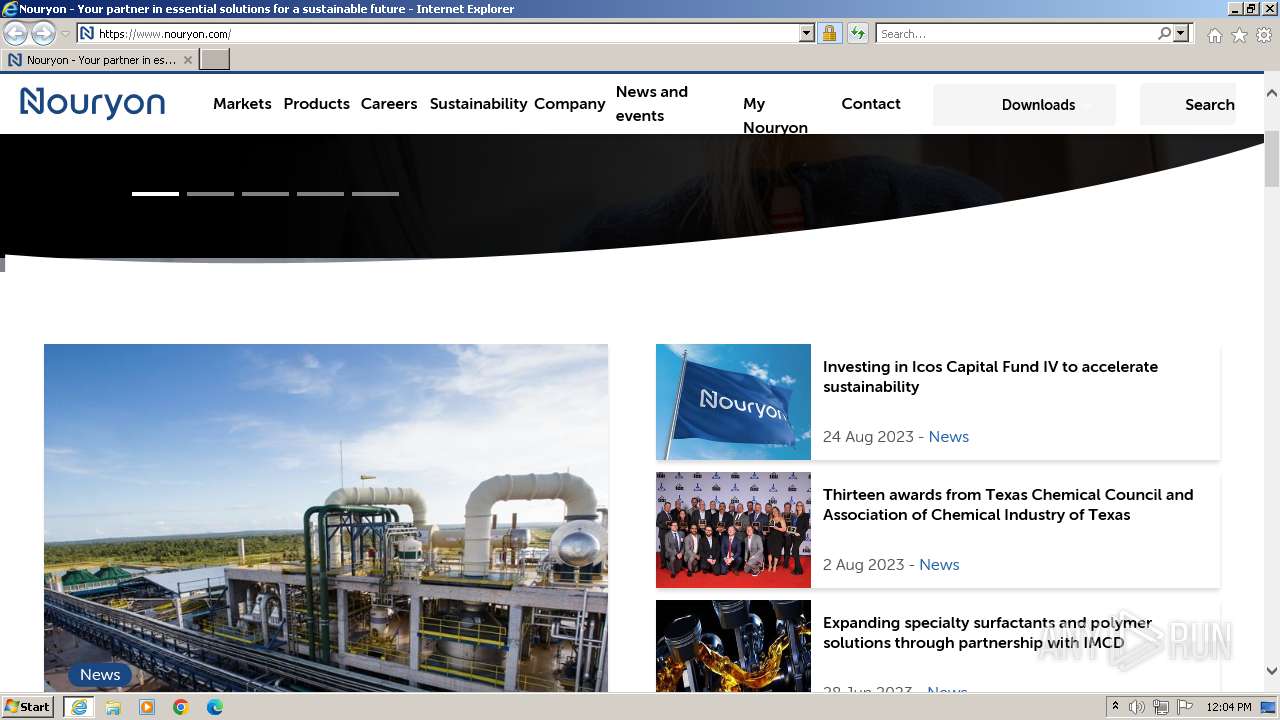Open the Contact page
The image size is (1280, 720).
coord(871,104)
